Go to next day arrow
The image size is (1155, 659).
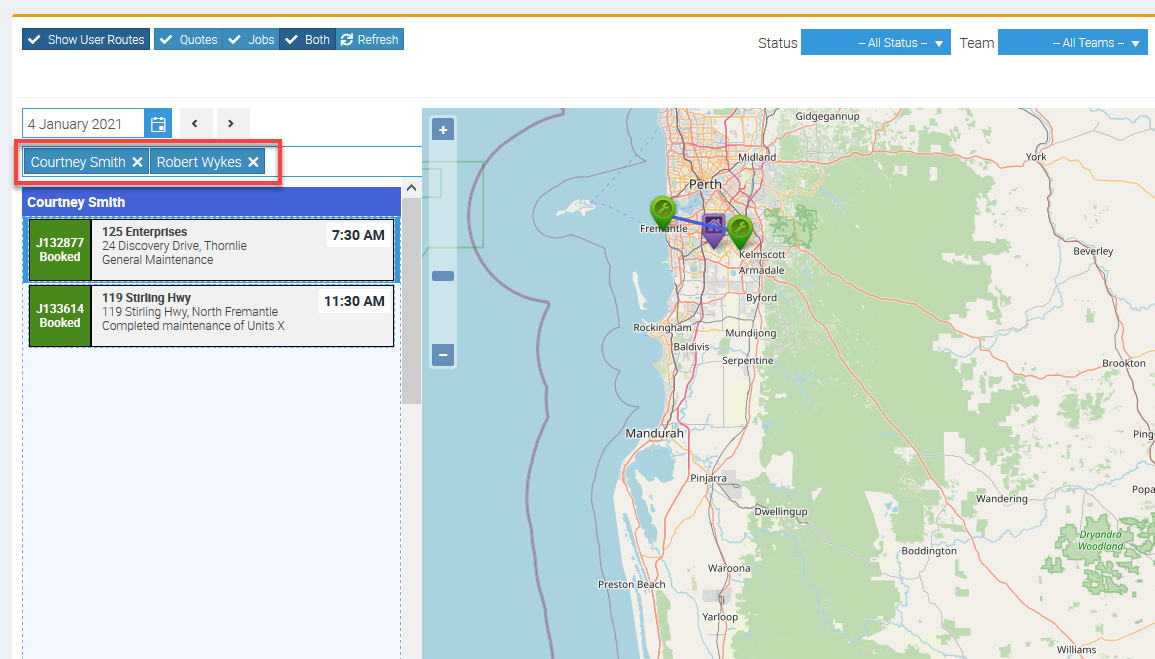232,124
